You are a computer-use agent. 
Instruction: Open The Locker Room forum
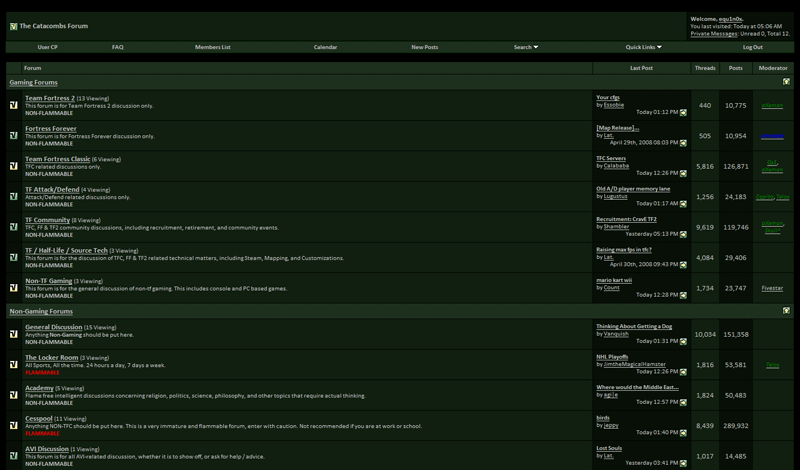(x=52, y=358)
